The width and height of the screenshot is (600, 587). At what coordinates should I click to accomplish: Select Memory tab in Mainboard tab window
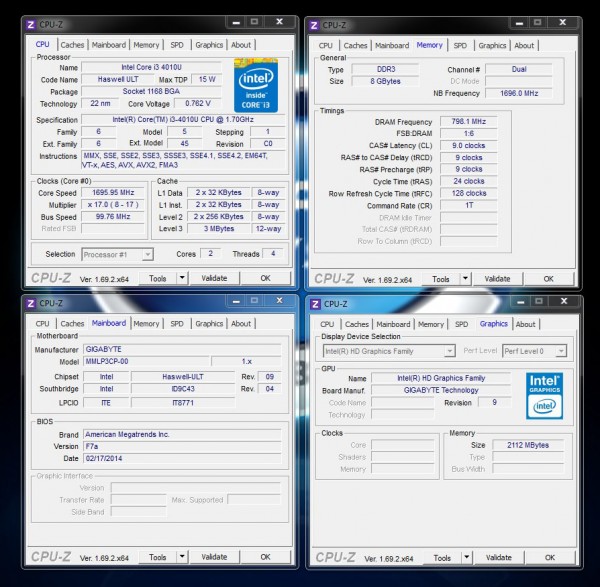[146, 324]
